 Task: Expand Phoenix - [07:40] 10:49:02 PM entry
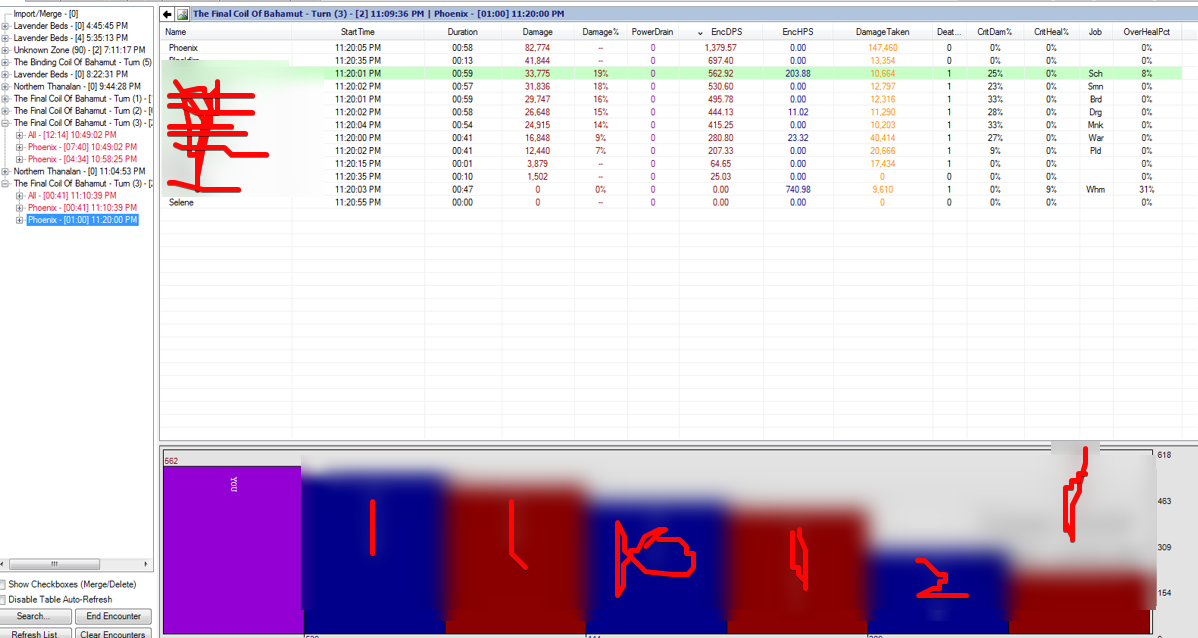coord(19,147)
